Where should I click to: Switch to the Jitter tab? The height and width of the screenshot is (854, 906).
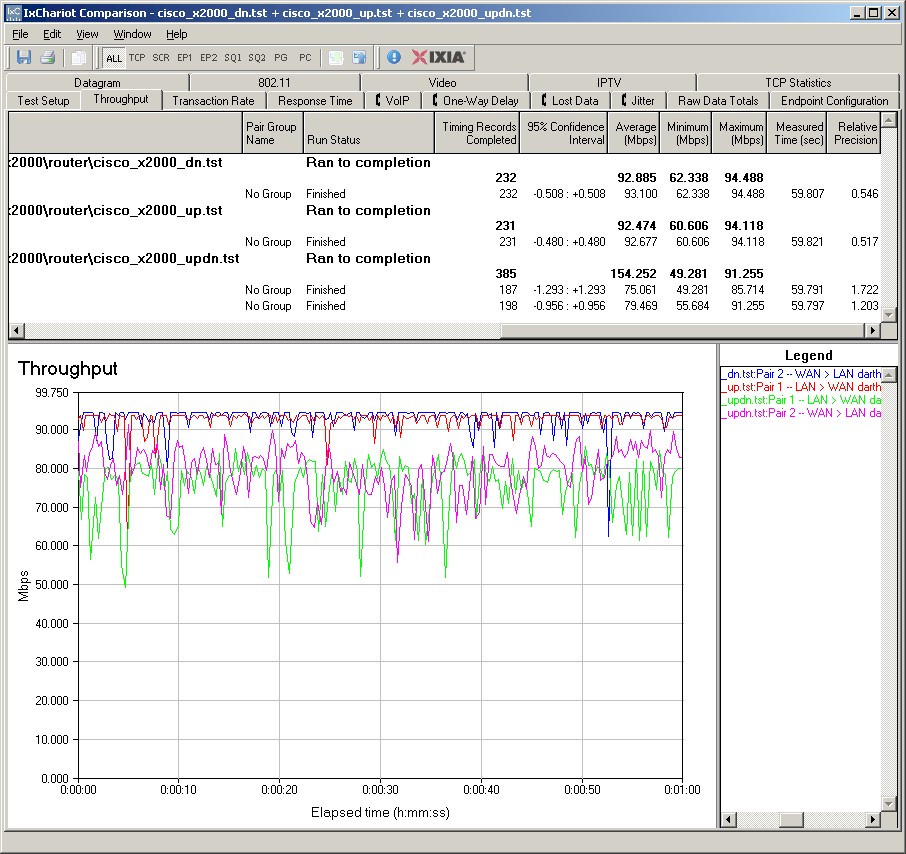638,101
